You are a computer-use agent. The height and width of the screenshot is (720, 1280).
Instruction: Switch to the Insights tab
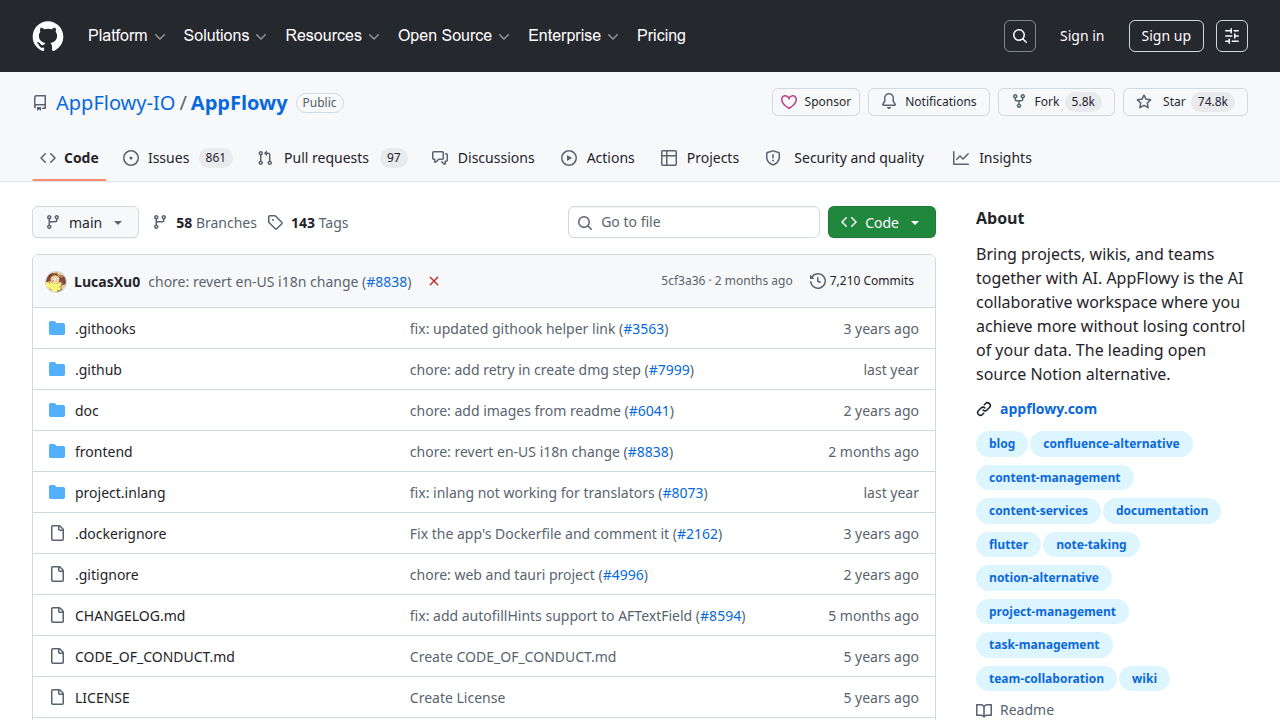(992, 158)
